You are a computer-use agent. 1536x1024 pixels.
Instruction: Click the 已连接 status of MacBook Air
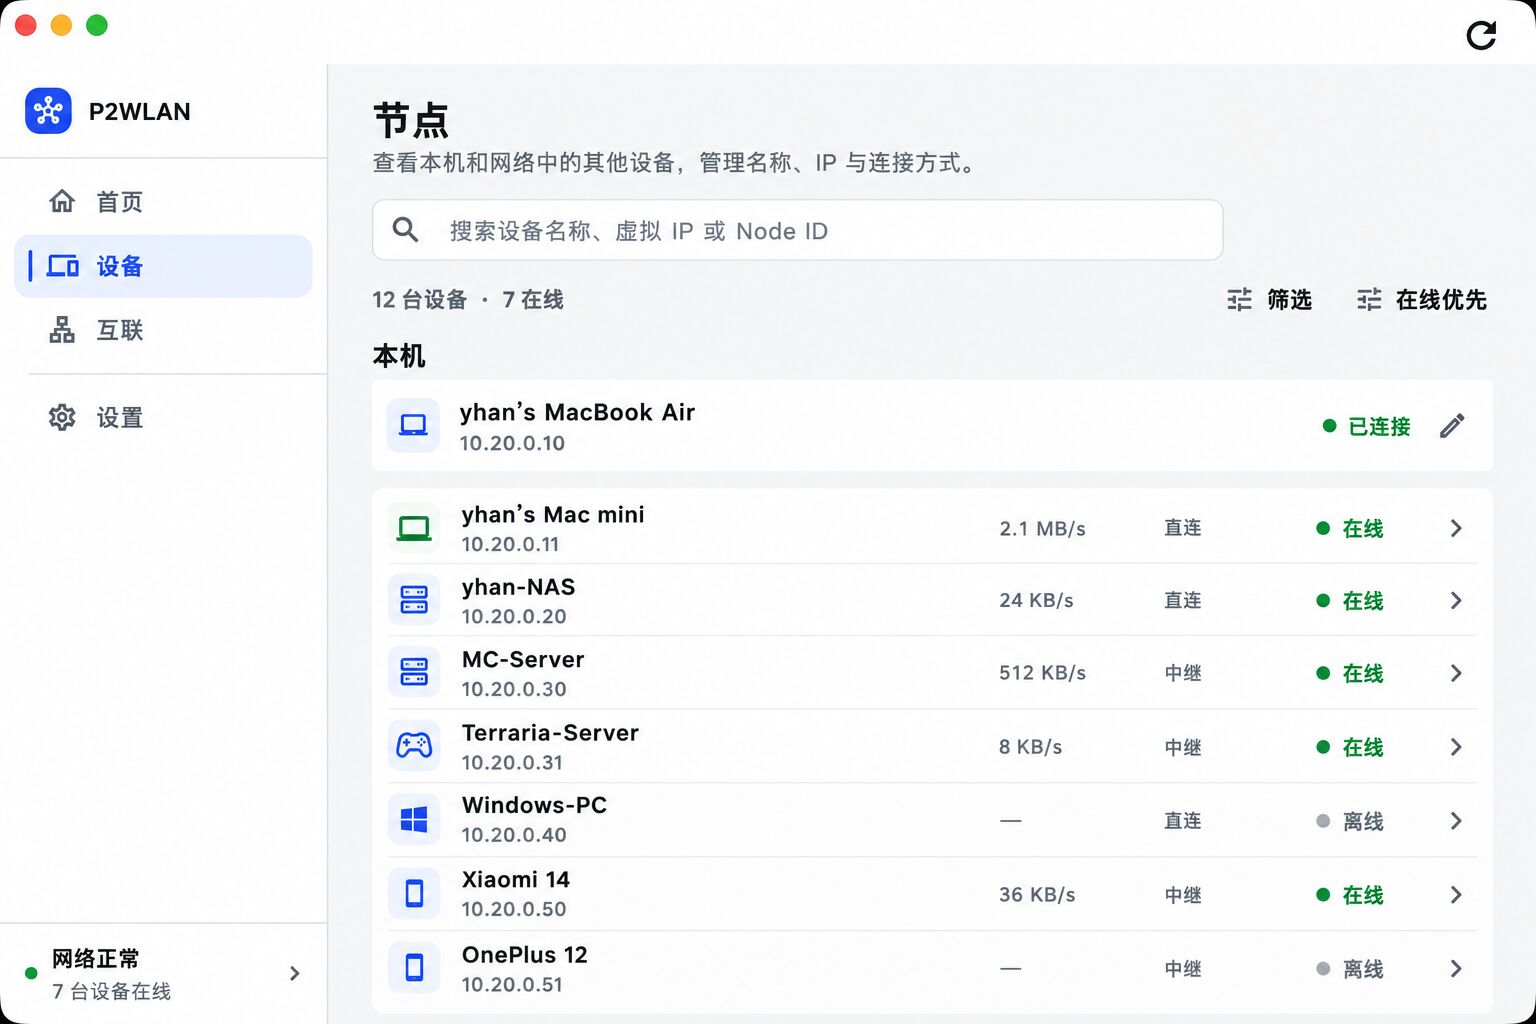[1366, 427]
